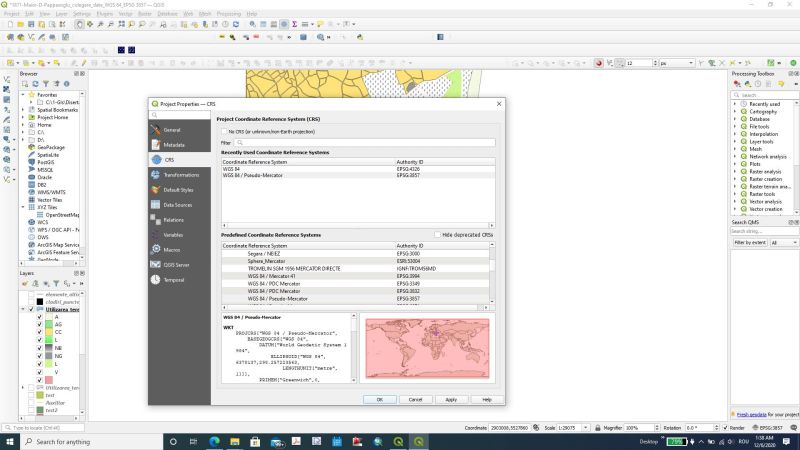Viewport: 800px width, 450px height.
Task: Click Filter by extent in Search QMS
Action: pyautogui.click(x=750, y=242)
